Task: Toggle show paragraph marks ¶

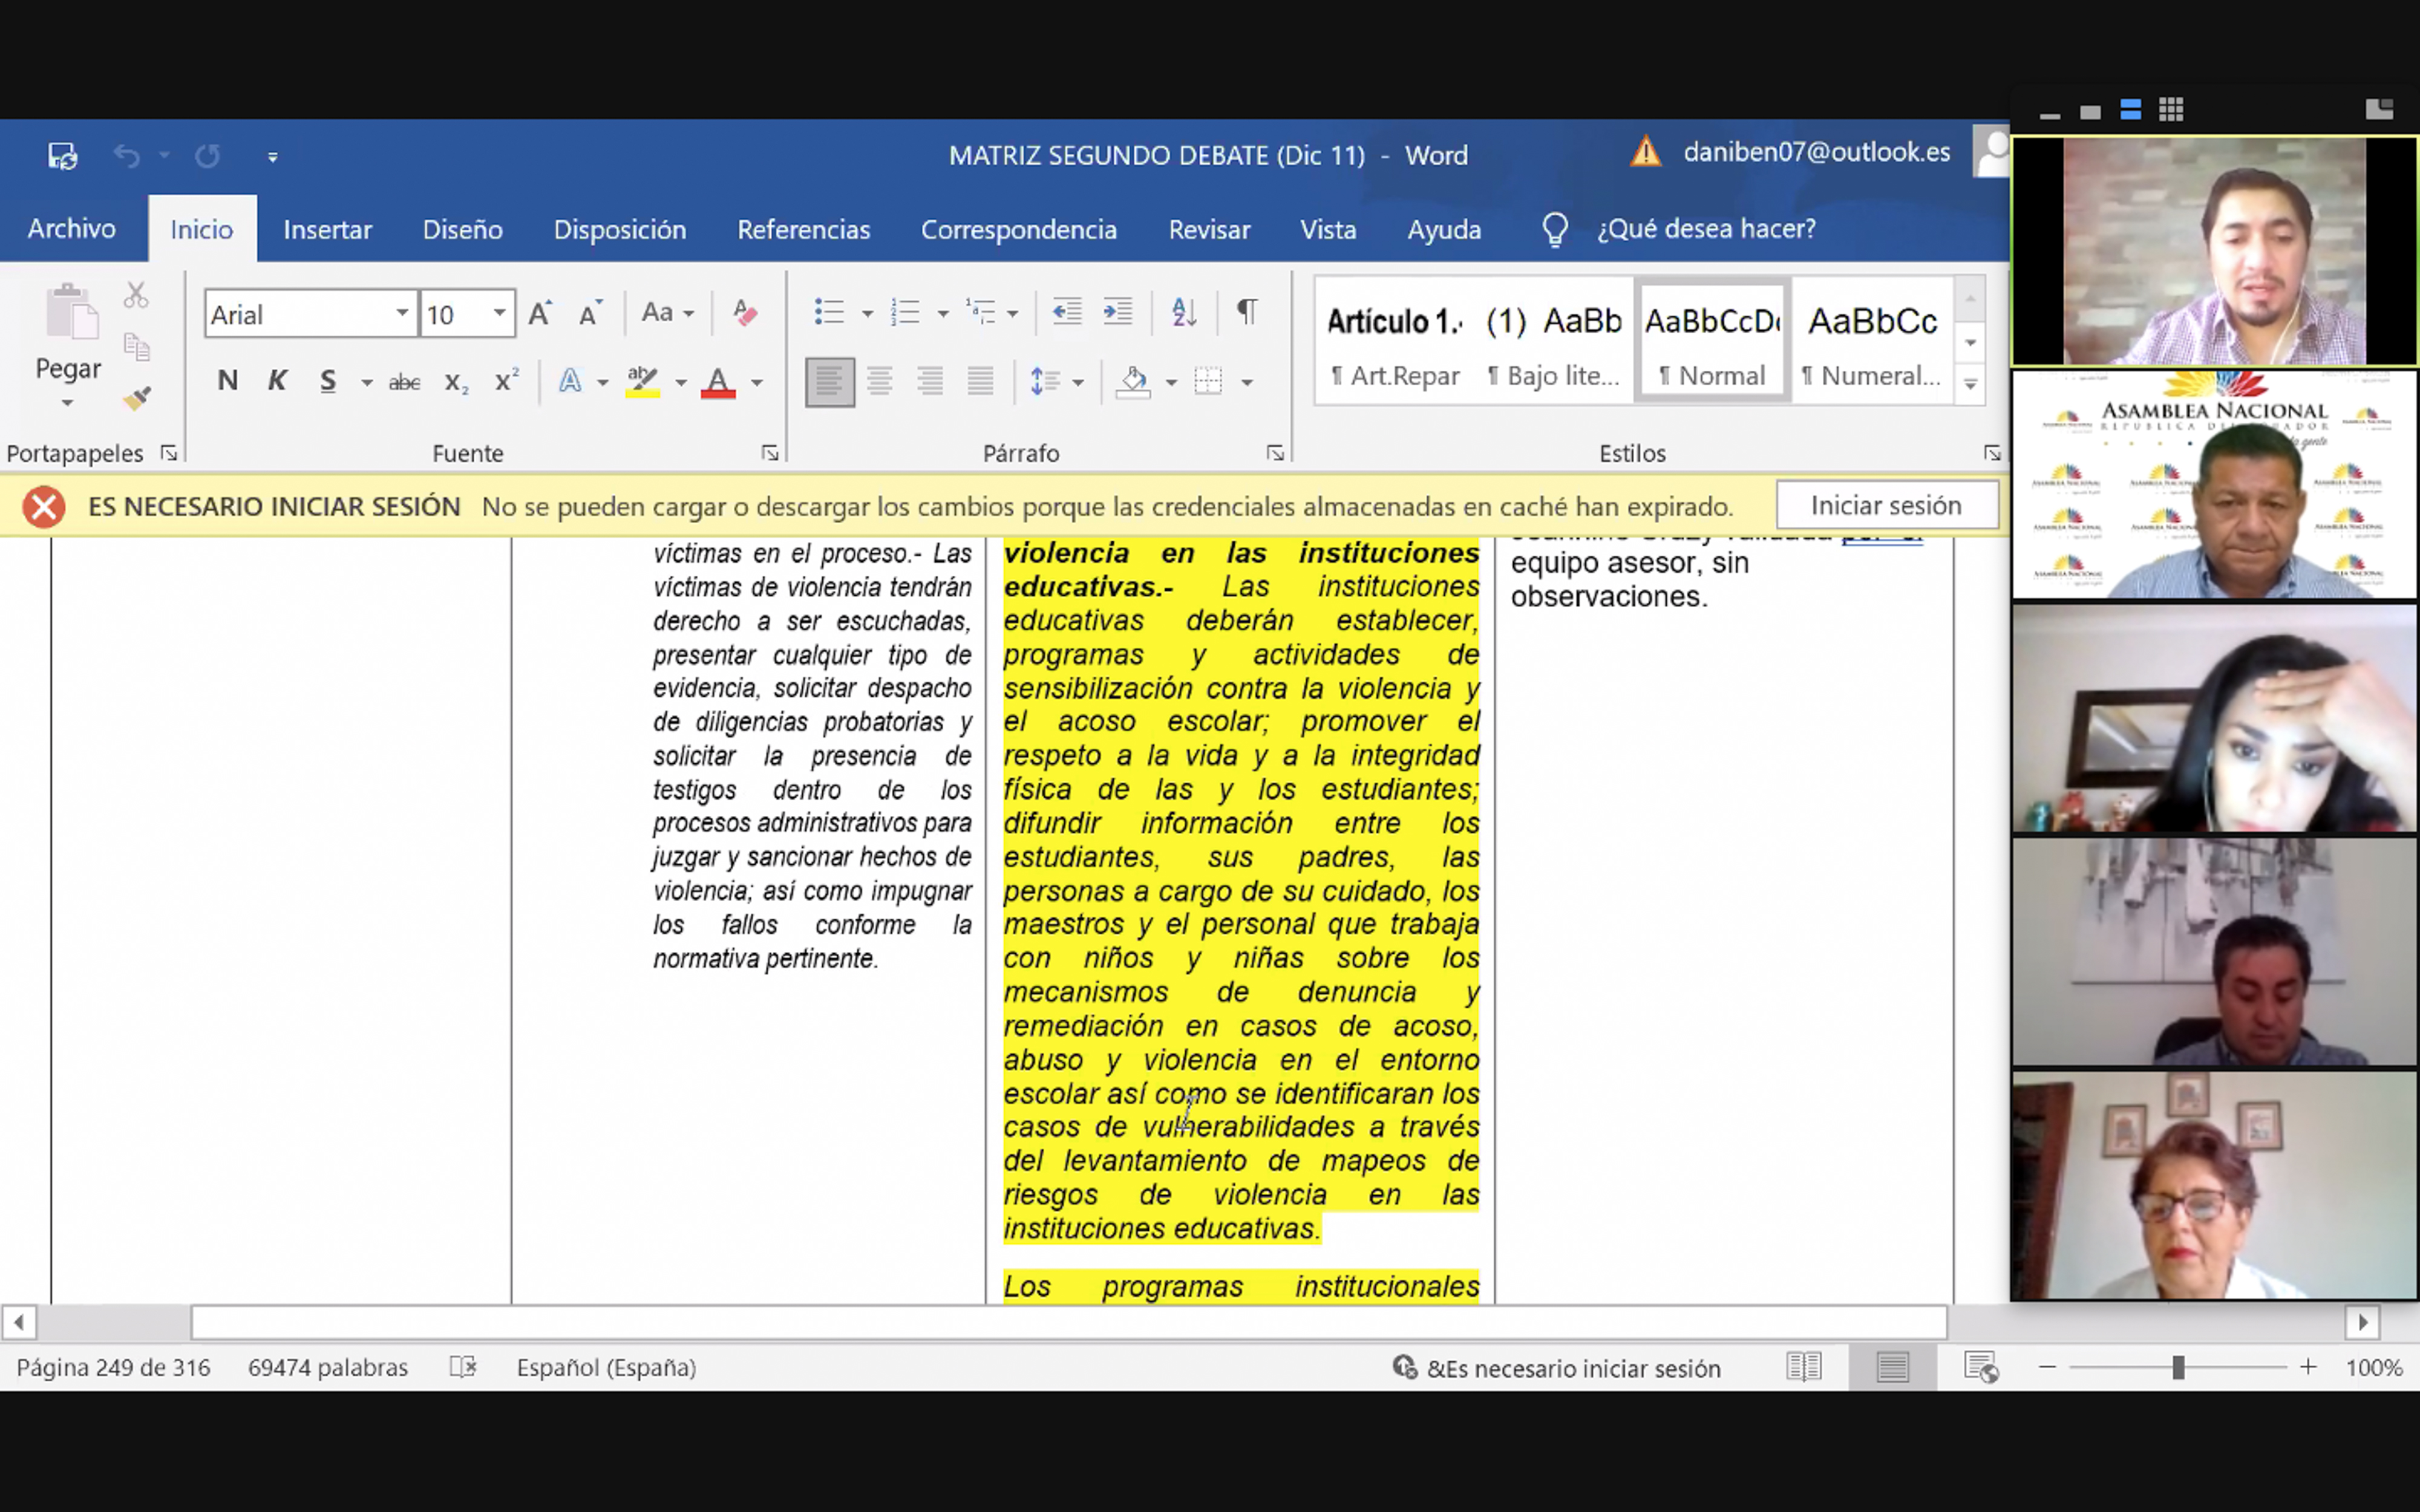Action: point(1247,312)
